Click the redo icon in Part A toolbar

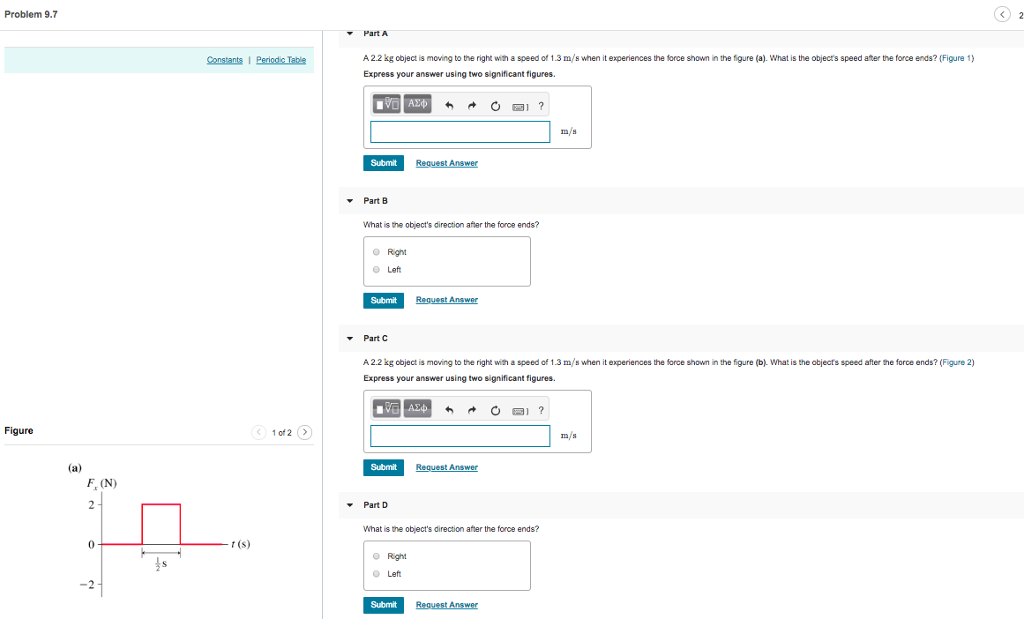470,104
